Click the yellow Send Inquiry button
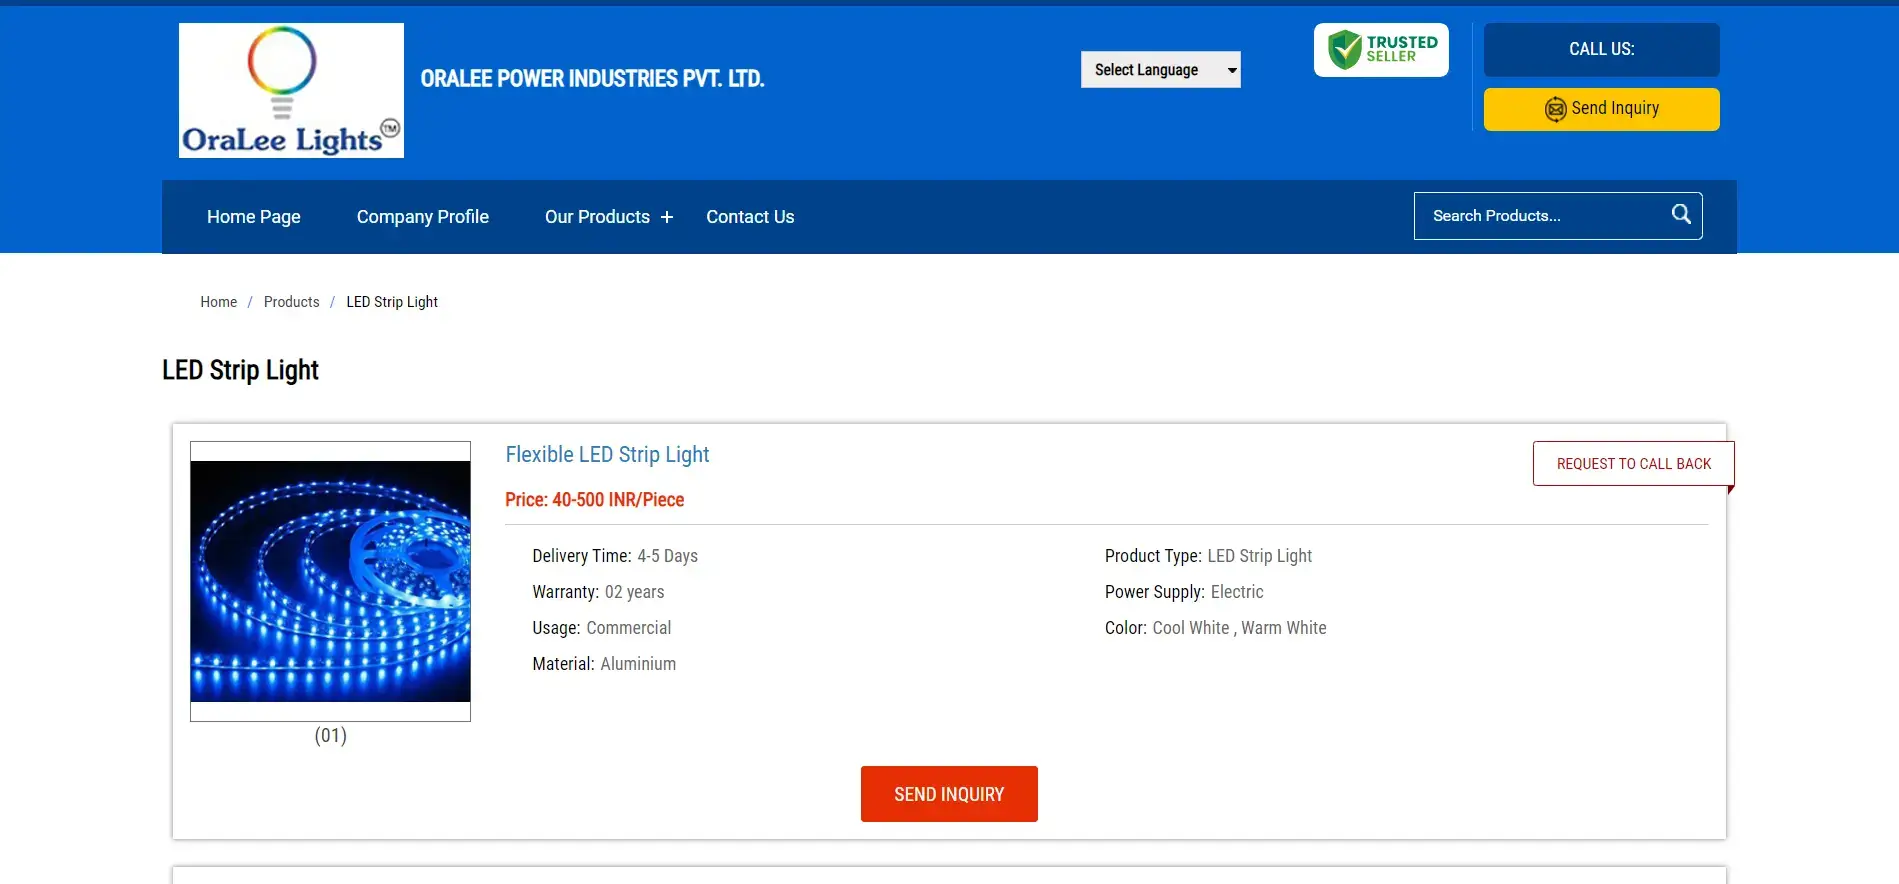 [x=1601, y=109]
